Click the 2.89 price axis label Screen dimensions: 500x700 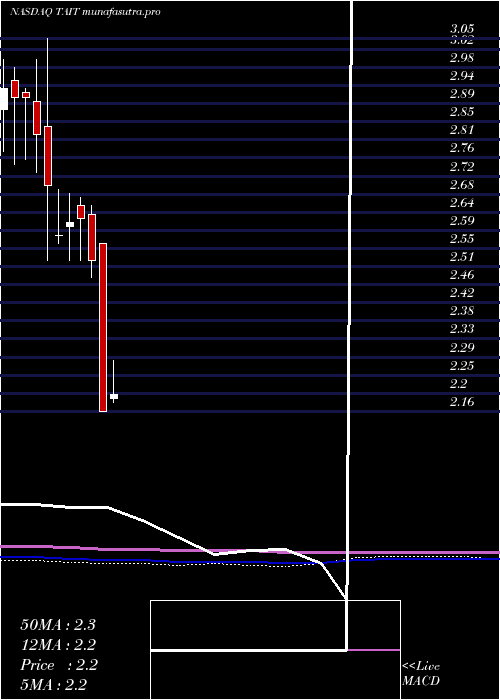point(462,94)
